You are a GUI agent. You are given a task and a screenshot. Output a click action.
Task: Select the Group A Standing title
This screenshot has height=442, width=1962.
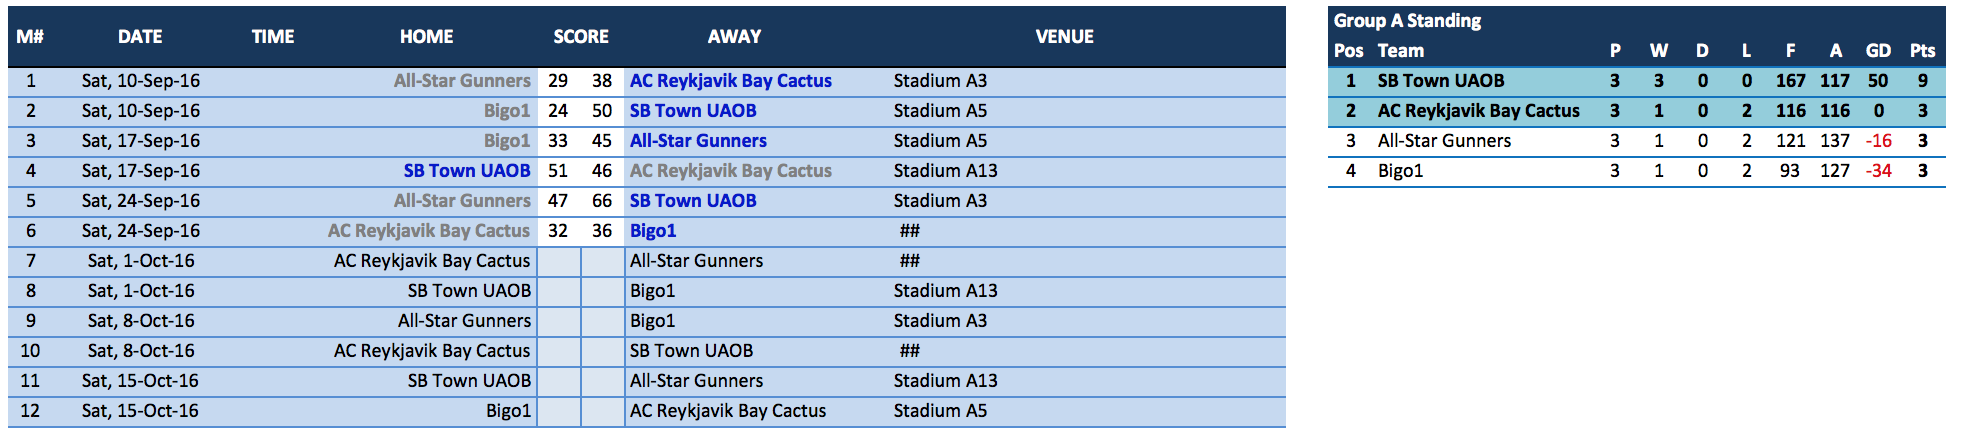1407,20
